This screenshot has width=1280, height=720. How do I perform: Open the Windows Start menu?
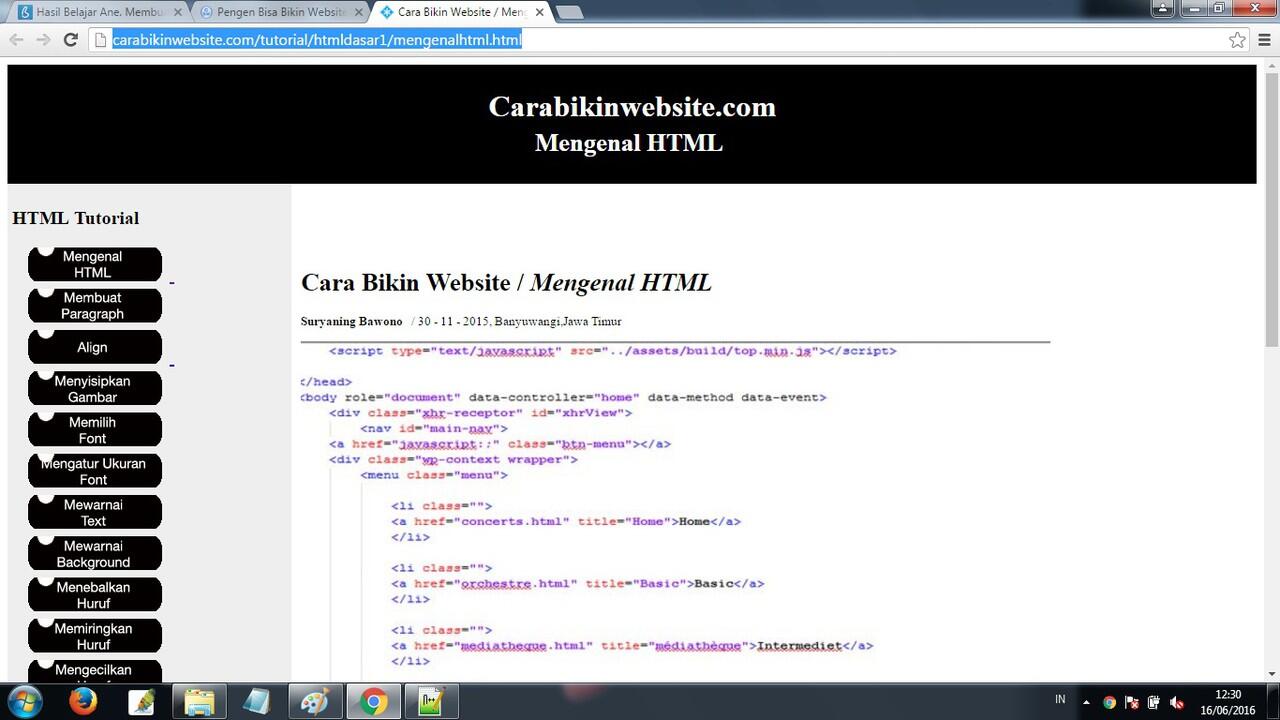(24, 702)
